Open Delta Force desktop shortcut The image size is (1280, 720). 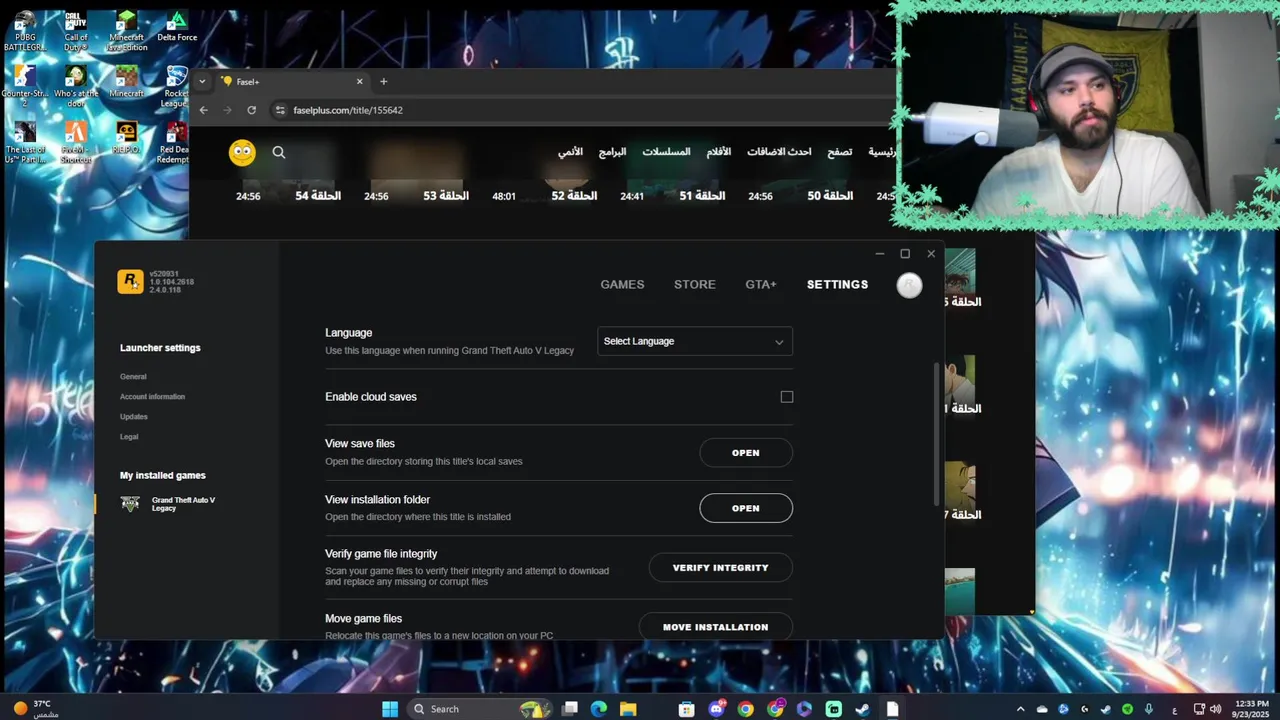pyautogui.click(x=176, y=27)
